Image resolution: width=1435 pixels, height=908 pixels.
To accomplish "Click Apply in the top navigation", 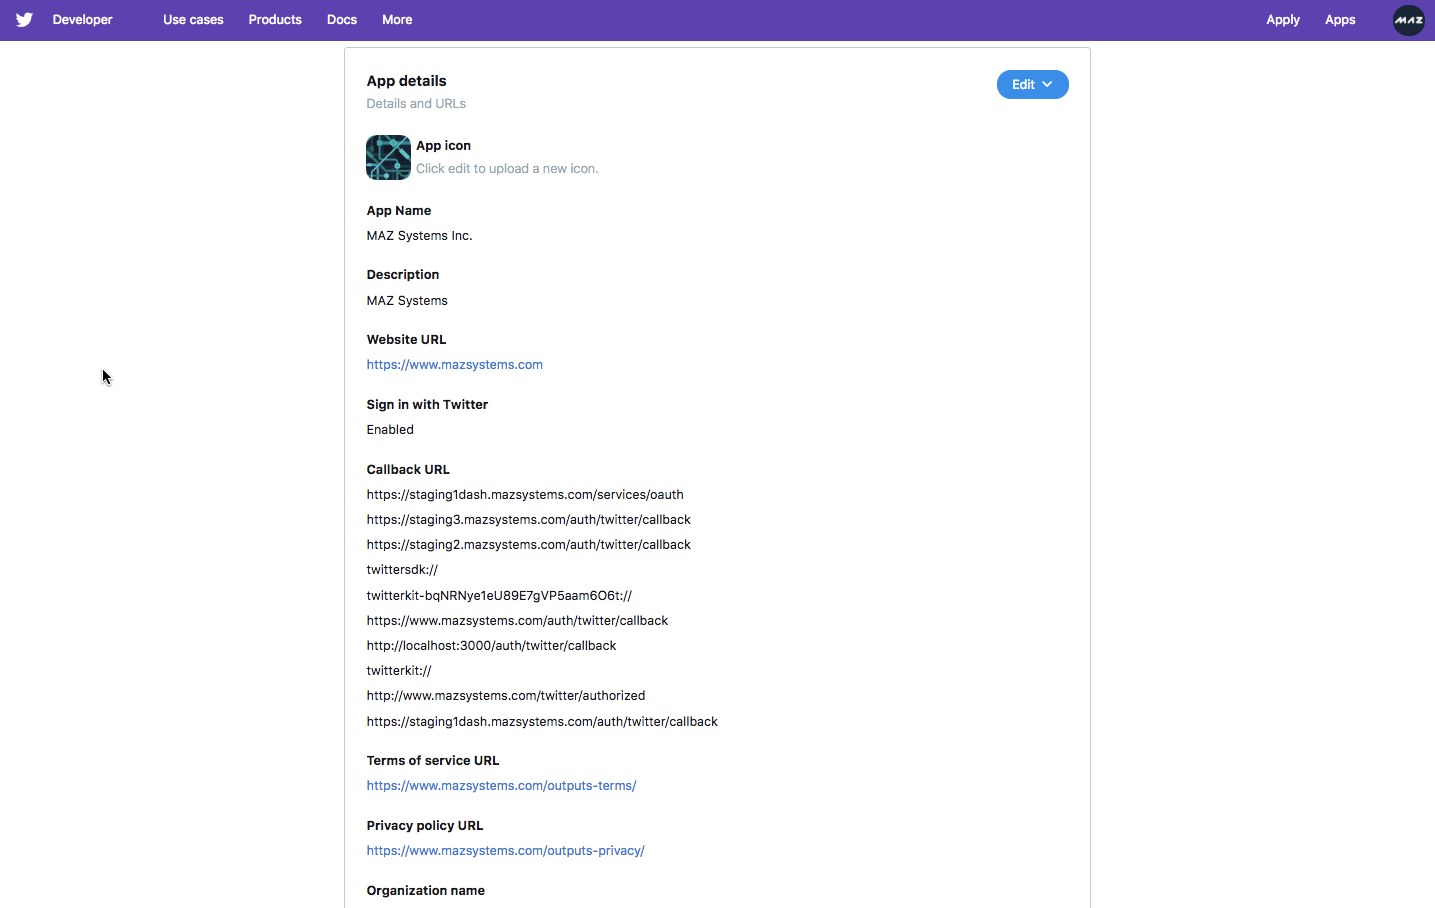I will tap(1283, 20).
